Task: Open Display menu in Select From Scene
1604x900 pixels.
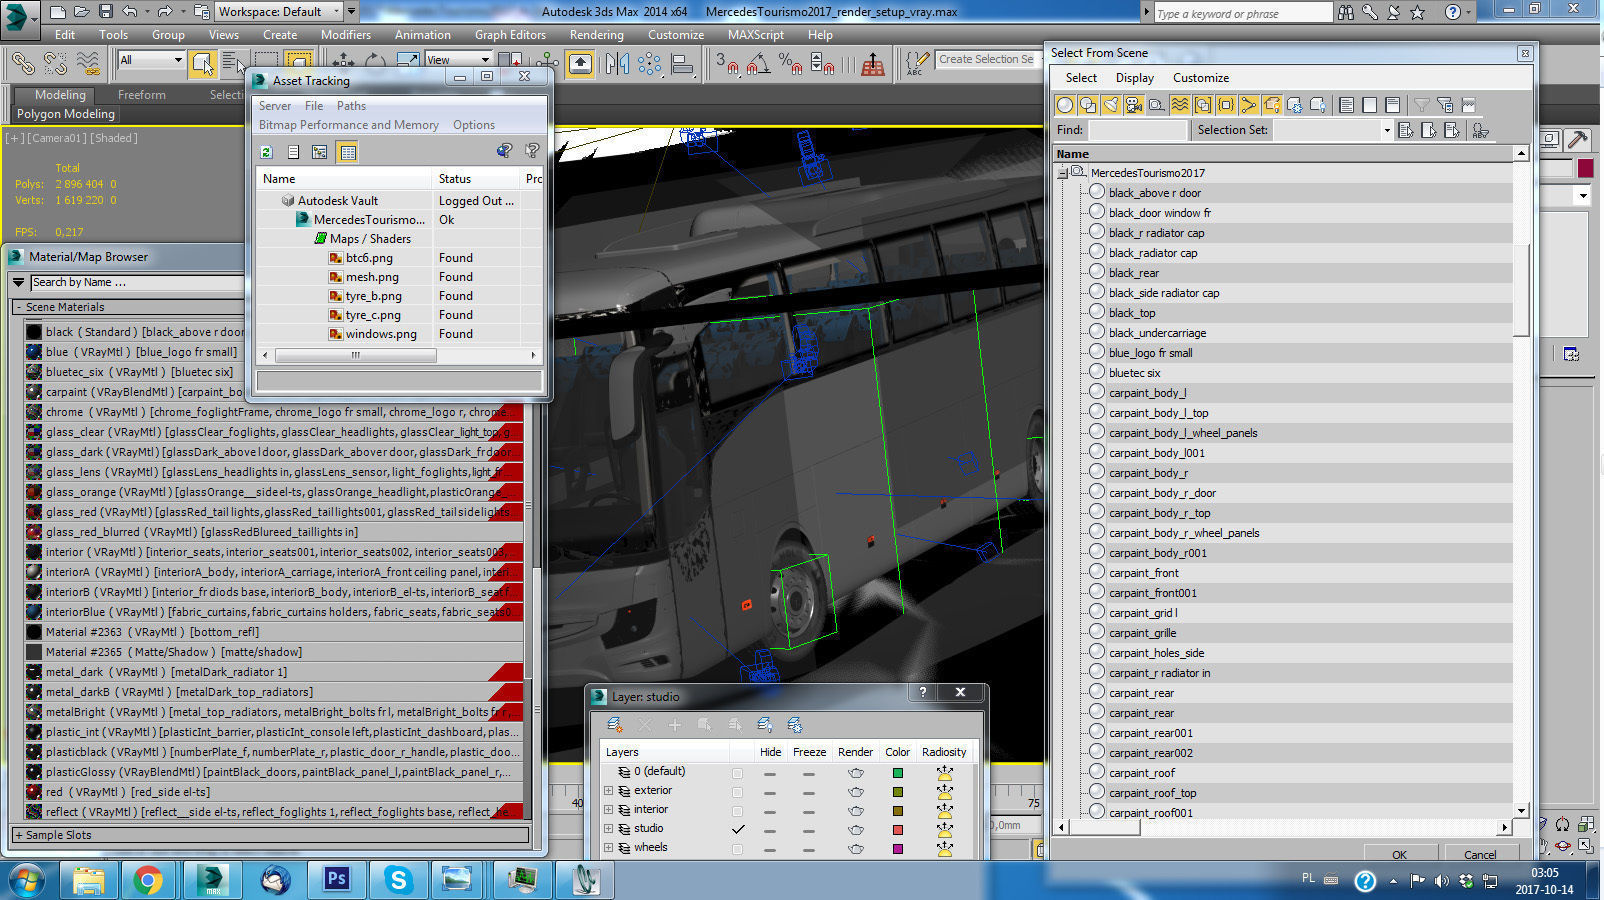Action: click(1134, 78)
